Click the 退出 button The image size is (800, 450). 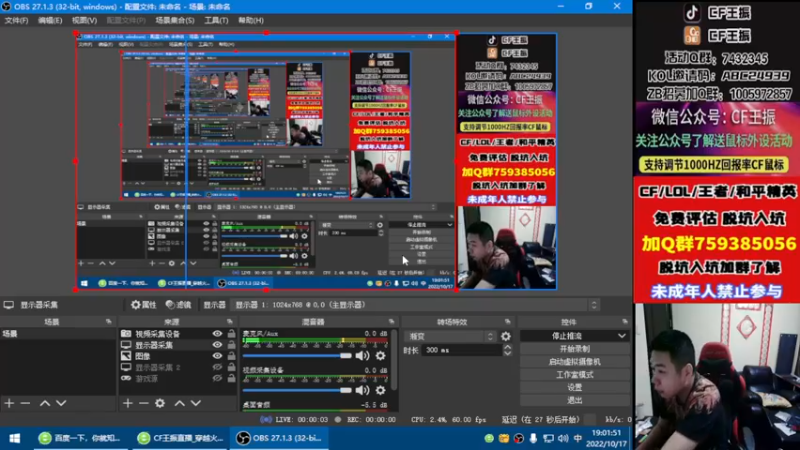click(x=574, y=400)
